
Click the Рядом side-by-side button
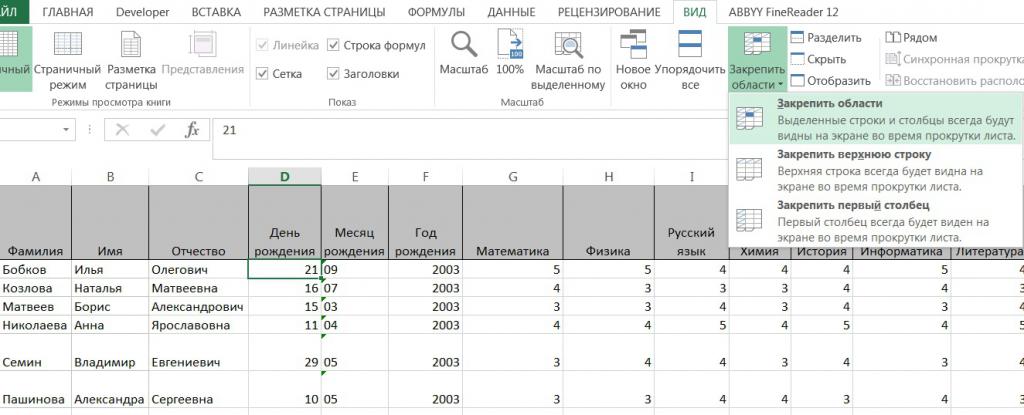[x=912, y=38]
